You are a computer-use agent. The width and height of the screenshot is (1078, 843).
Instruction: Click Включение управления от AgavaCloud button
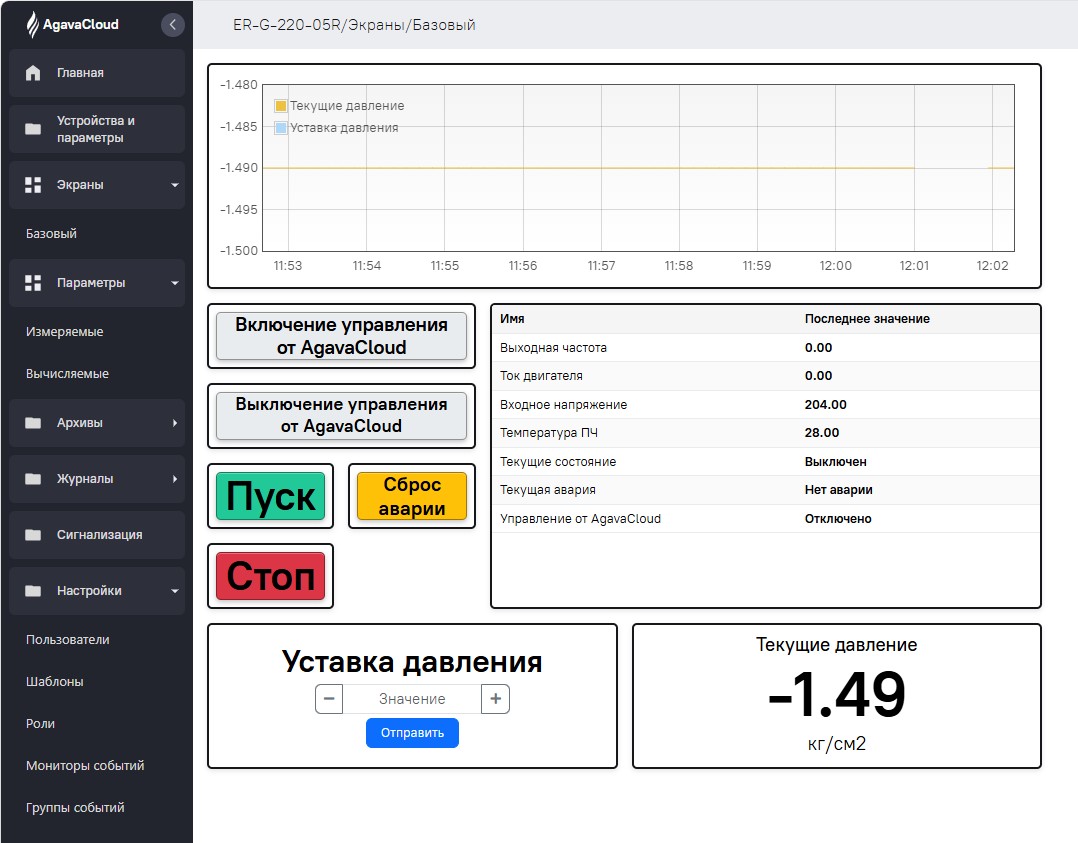tap(341, 336)
